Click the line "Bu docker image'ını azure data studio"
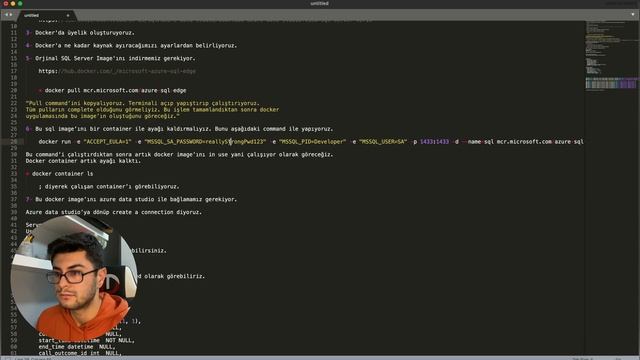The image size is (640, 360). coord(136,199)
